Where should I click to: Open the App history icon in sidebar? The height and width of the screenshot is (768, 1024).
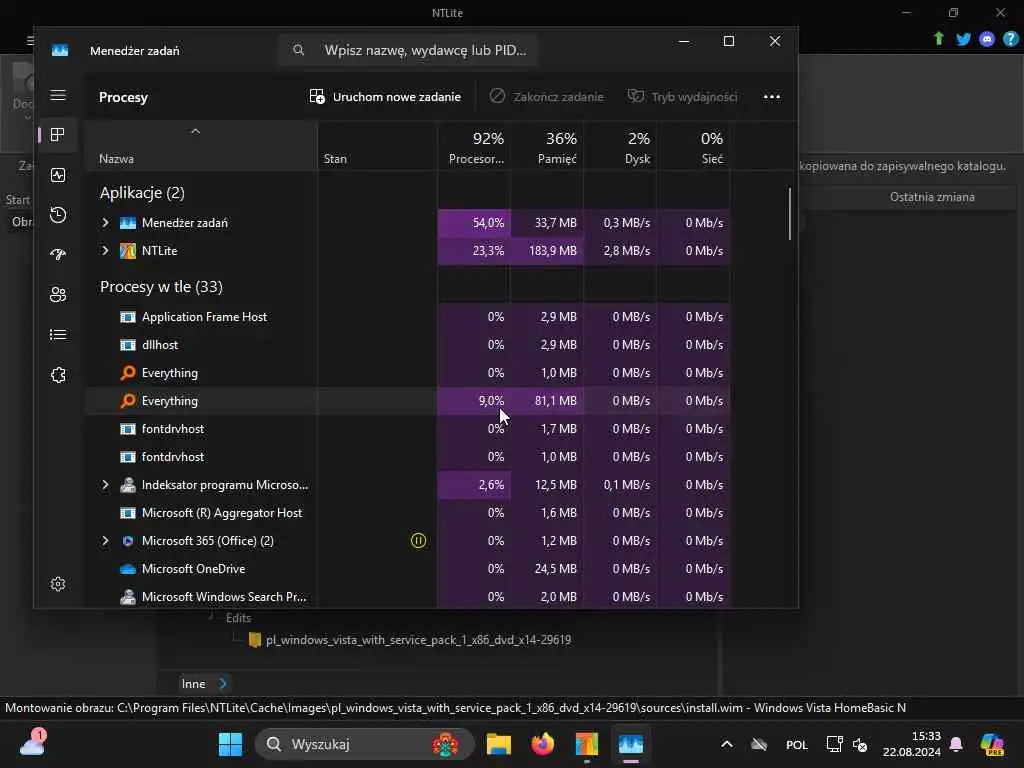pos(58,215)
